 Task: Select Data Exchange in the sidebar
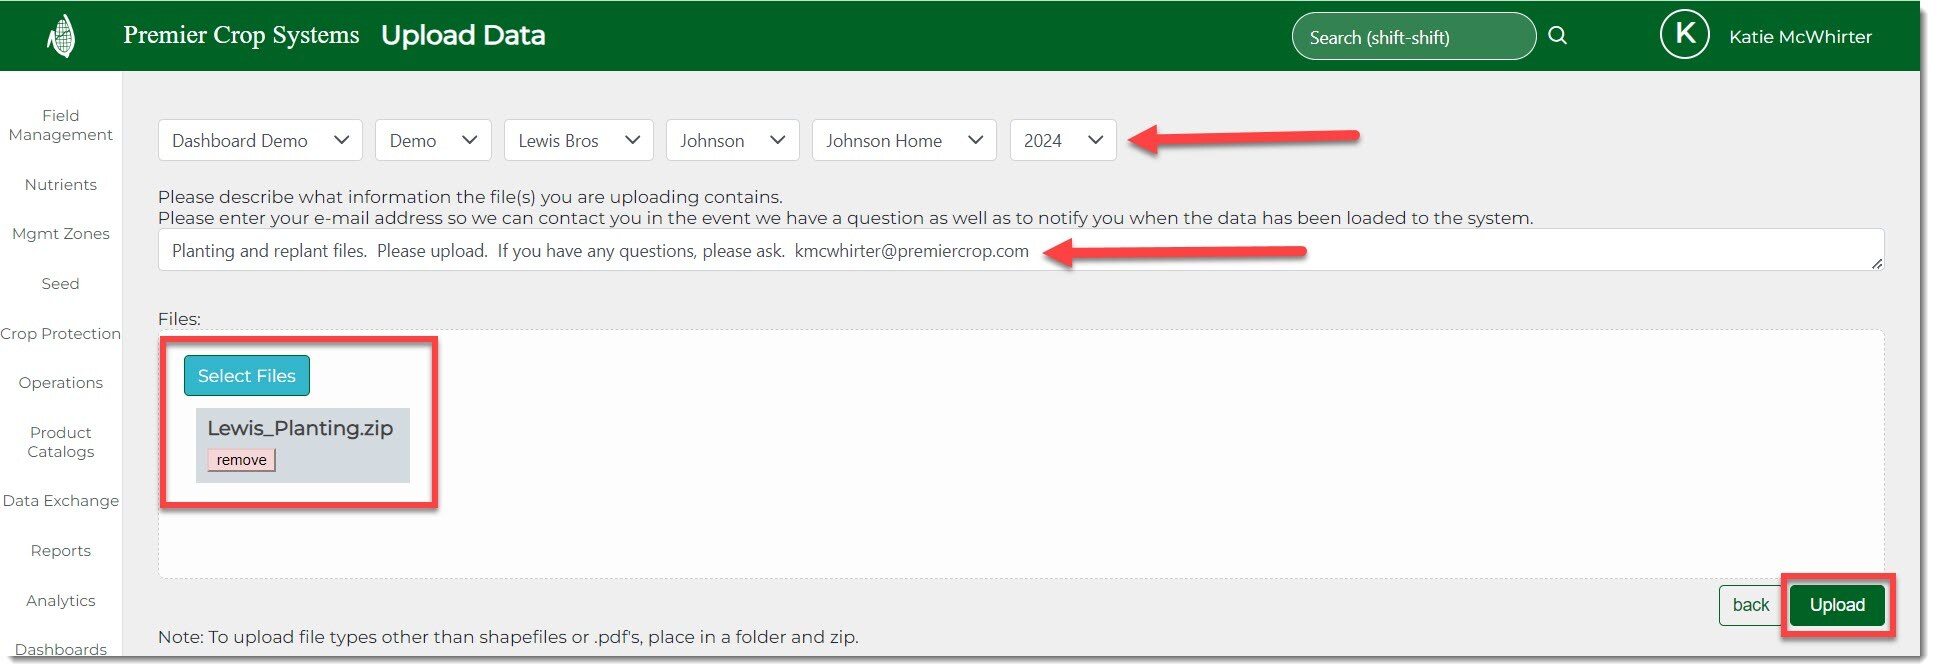[60, 501]
